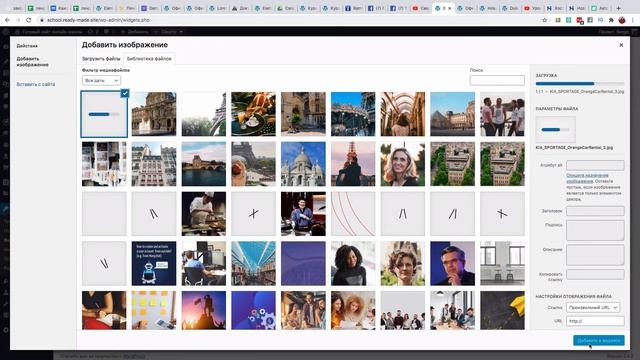Click the Добавить в виджет button
This screenshot has width=640, height=360.
[x=599, y=340]
